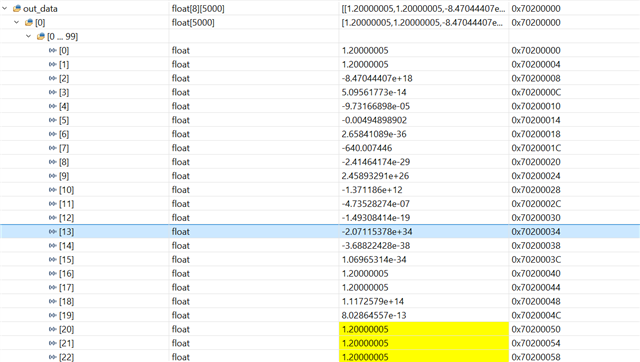Screen dimensions: 640x362
Task: Click variable icon of element [17]
Action: pos(52,287)
